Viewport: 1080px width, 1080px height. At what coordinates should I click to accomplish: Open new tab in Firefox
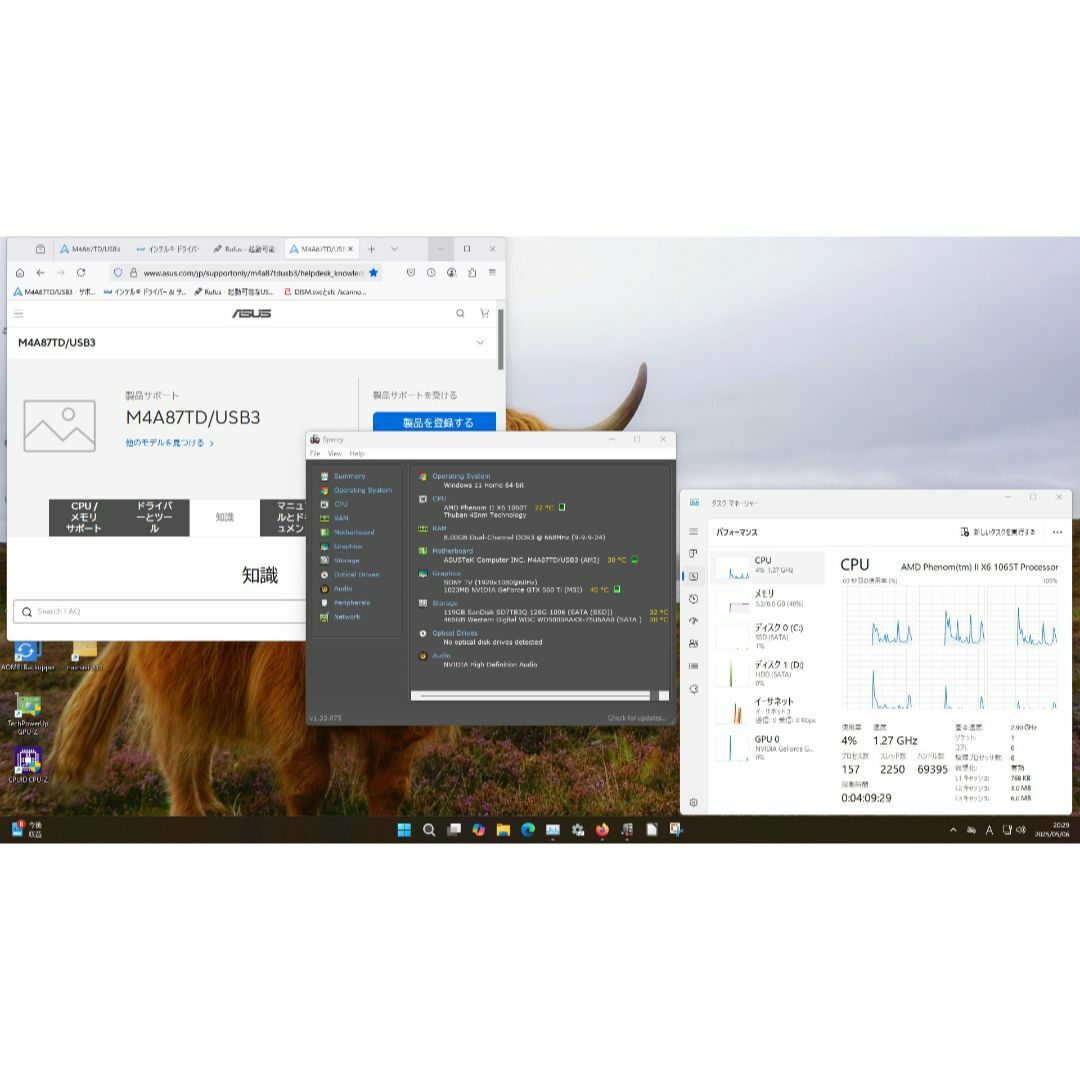[x=371, y=249]
